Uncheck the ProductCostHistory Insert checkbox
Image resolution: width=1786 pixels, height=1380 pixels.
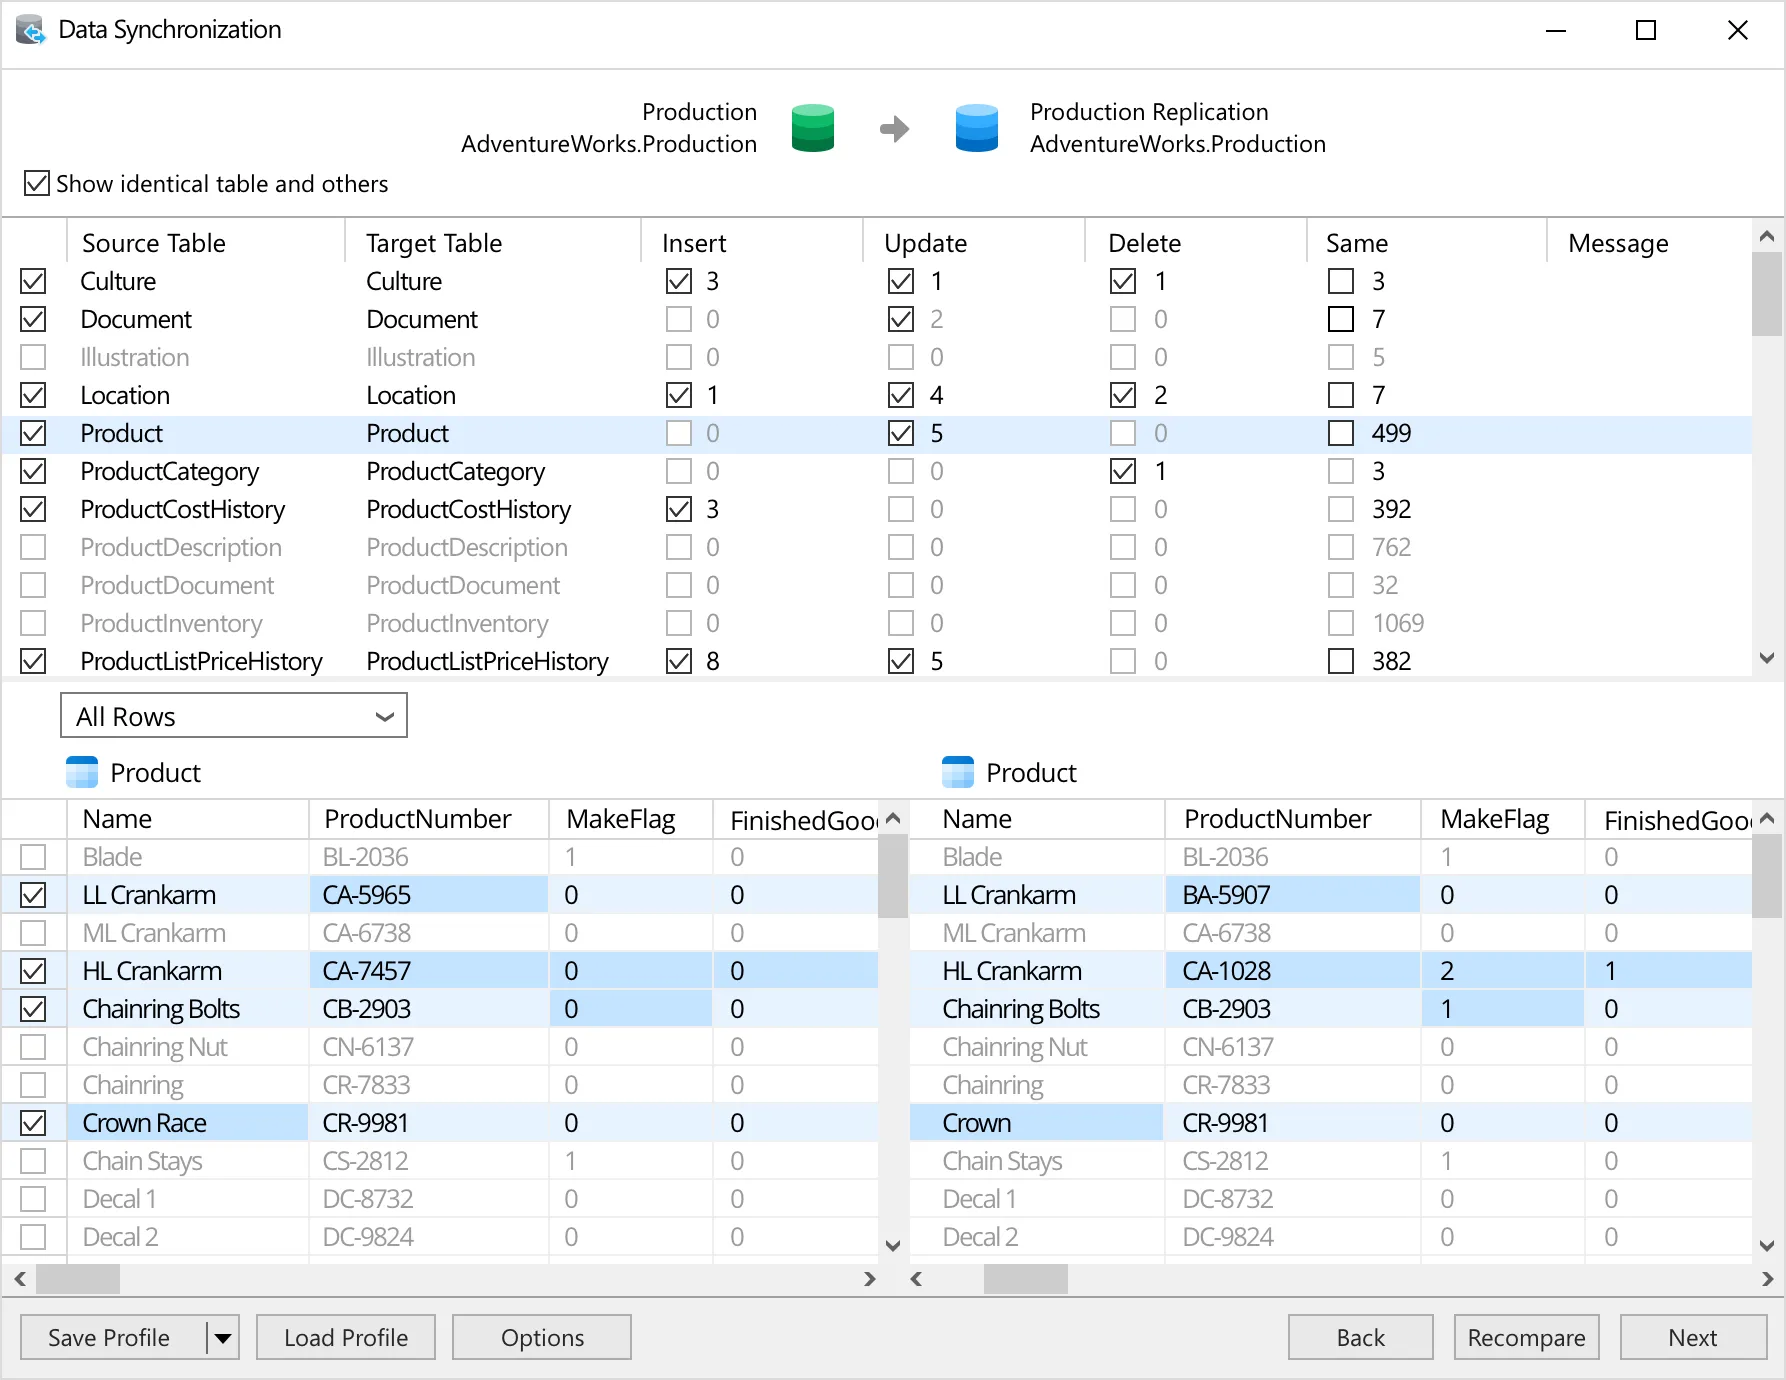point(679,509)
